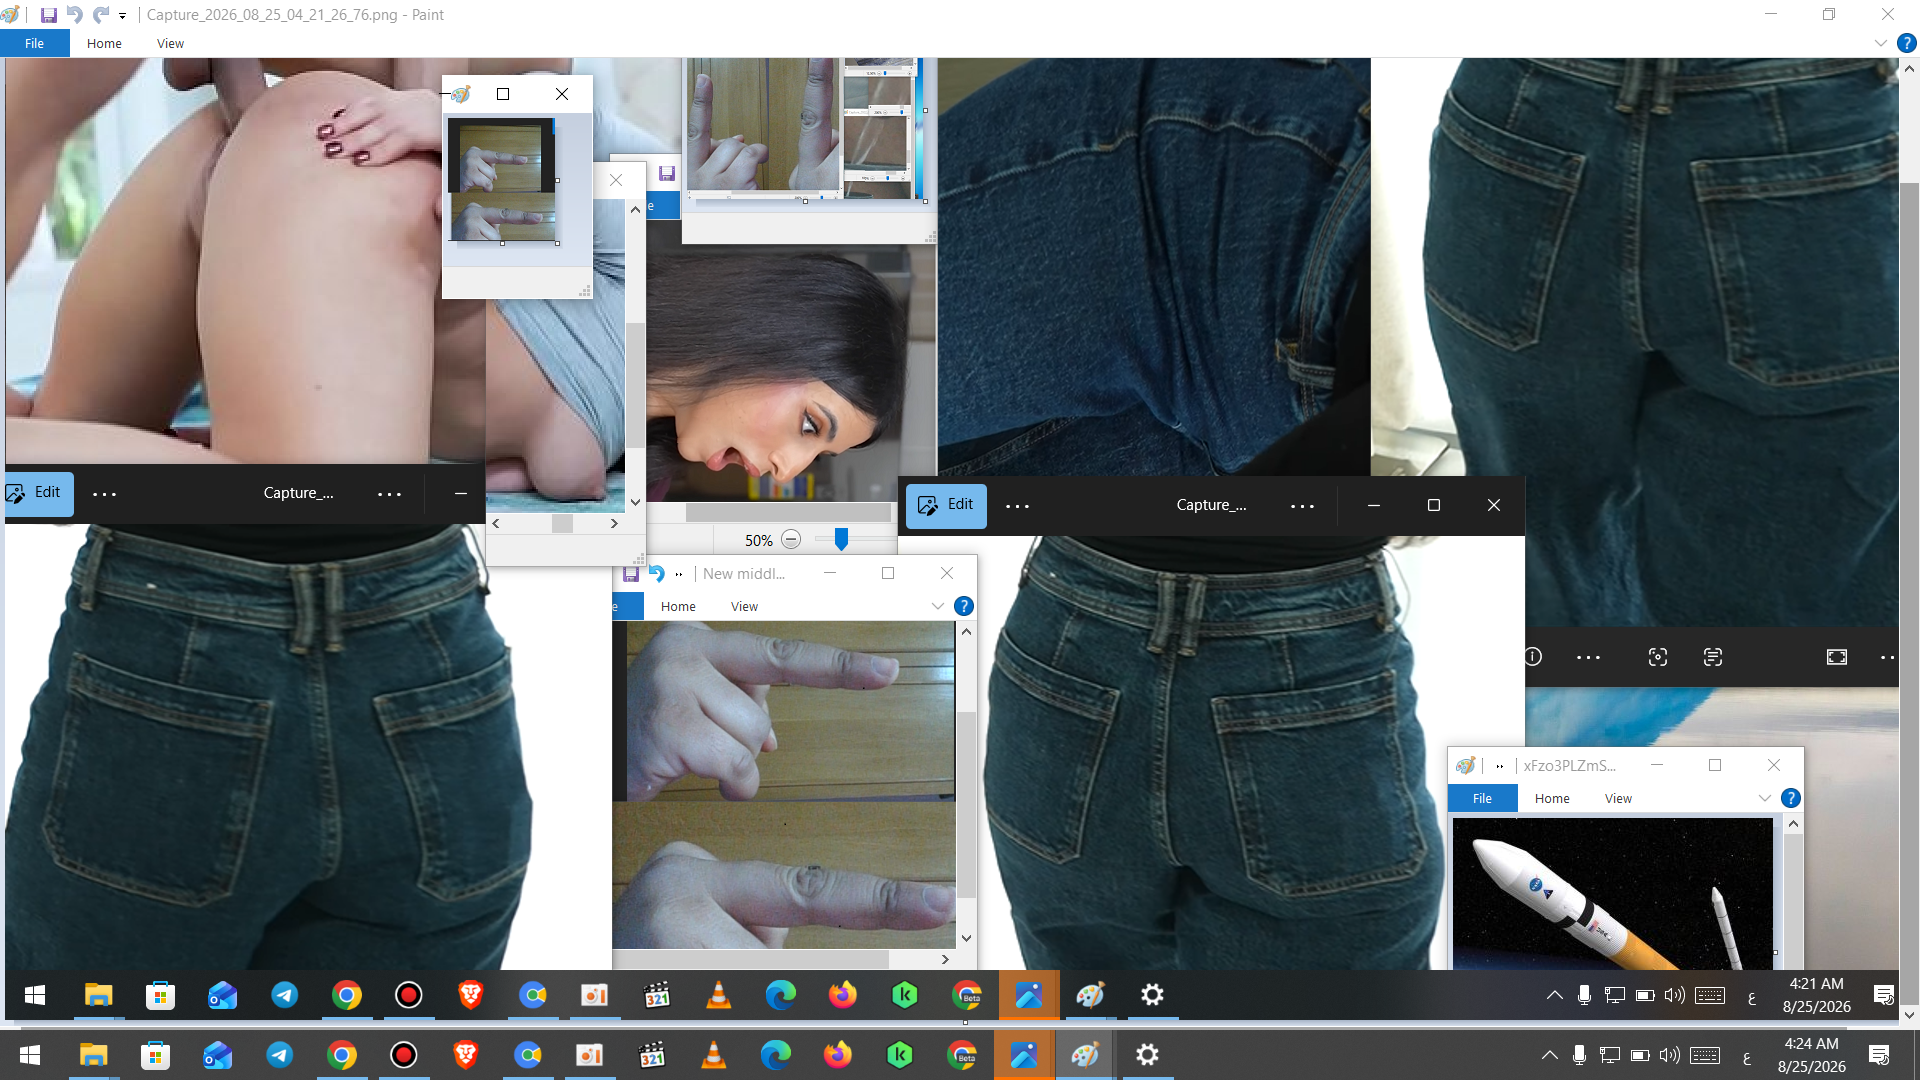Open VLC media player from the 4:24 AM taskbar
Image resolution: width=1920 pixels, height=1080 pixels.
pos(714,1055)
